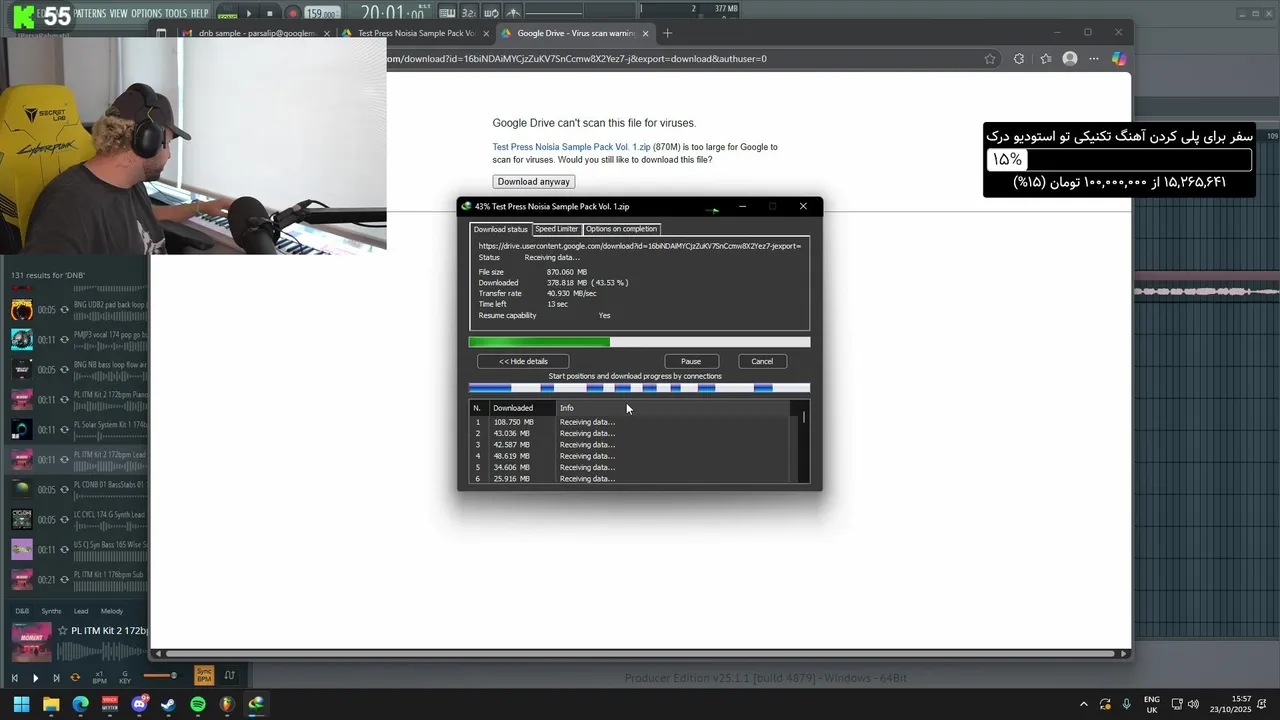Click the Synths tag in sample browser

click(51, 611)
